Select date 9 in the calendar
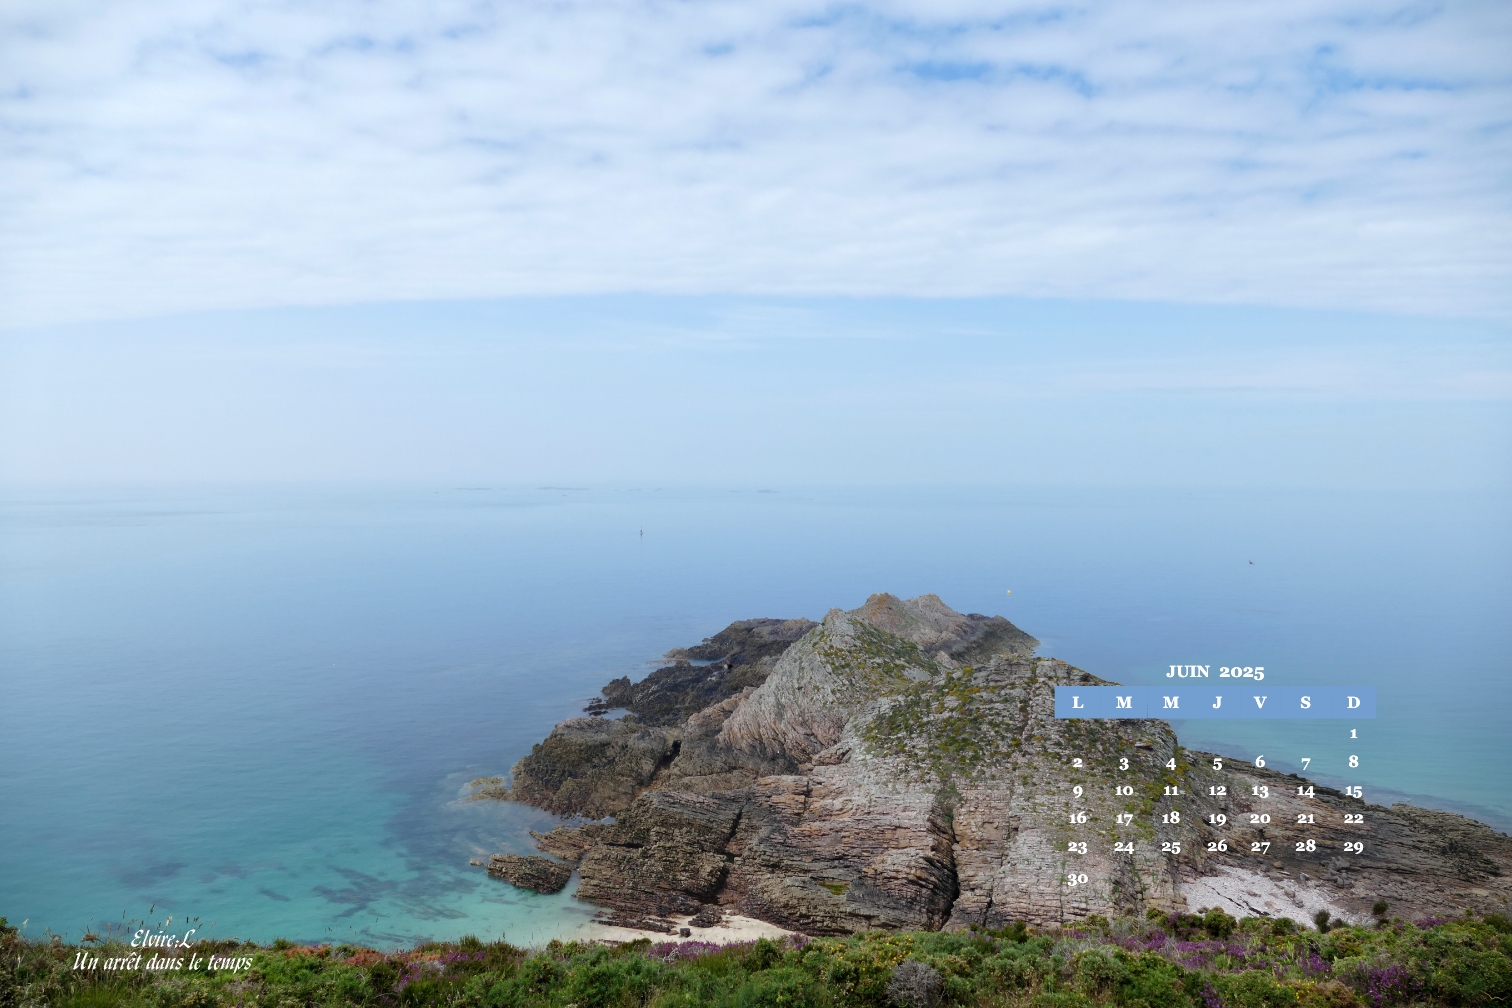Screen dimensions: 1512x1008 1077,791
